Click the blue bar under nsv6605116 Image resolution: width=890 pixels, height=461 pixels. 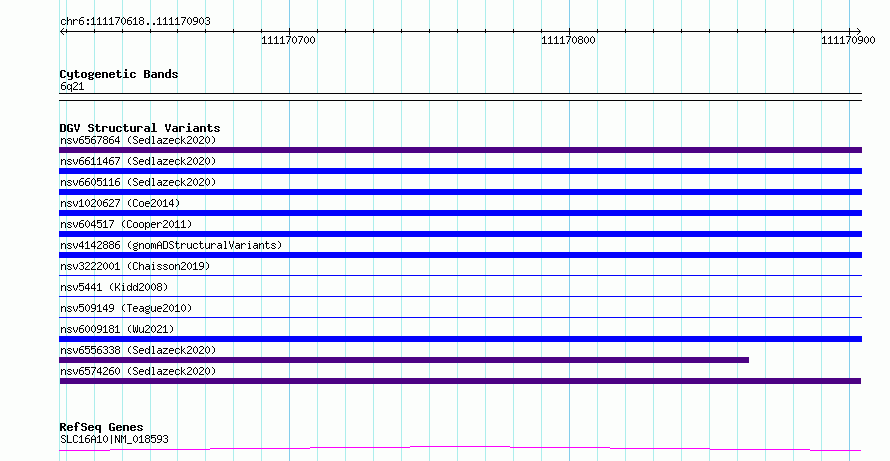click(460, 192)
